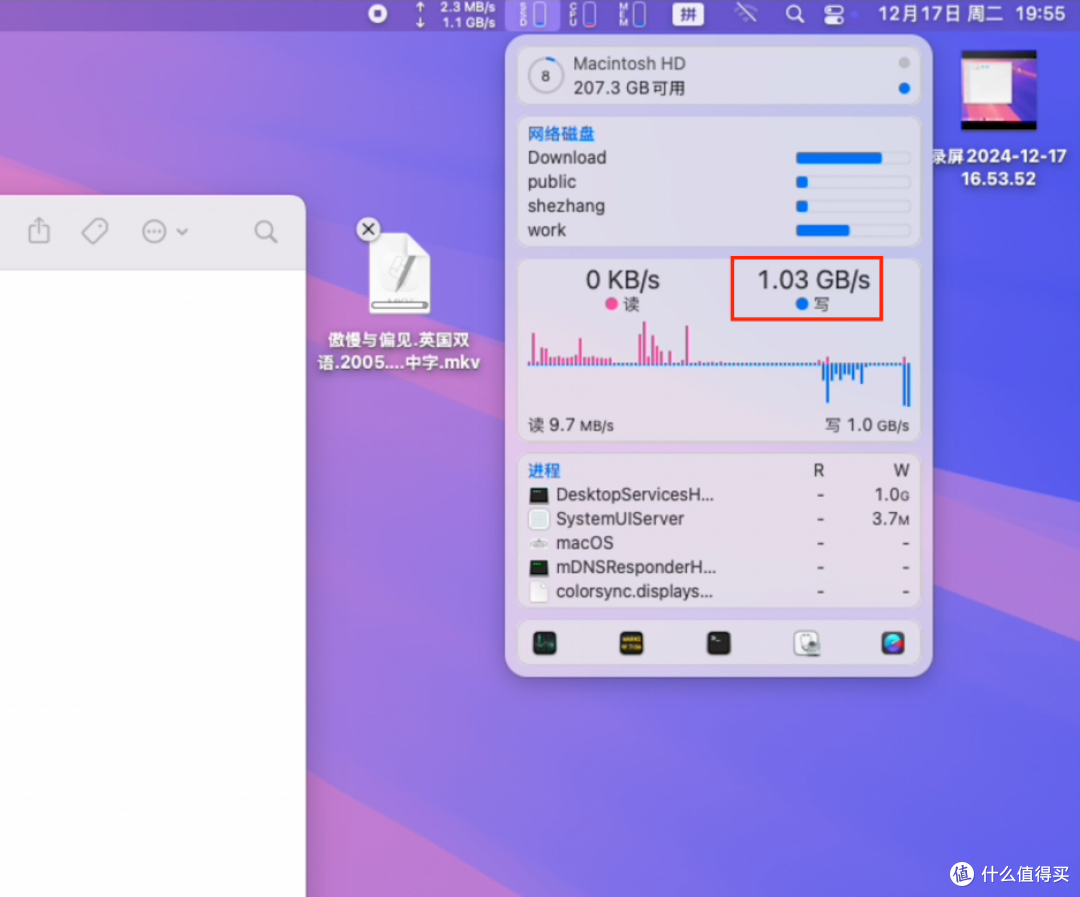The image size is (1080, 897).
Task: Select the mkv file icon on the desktop
Action: tap(399, 274)
